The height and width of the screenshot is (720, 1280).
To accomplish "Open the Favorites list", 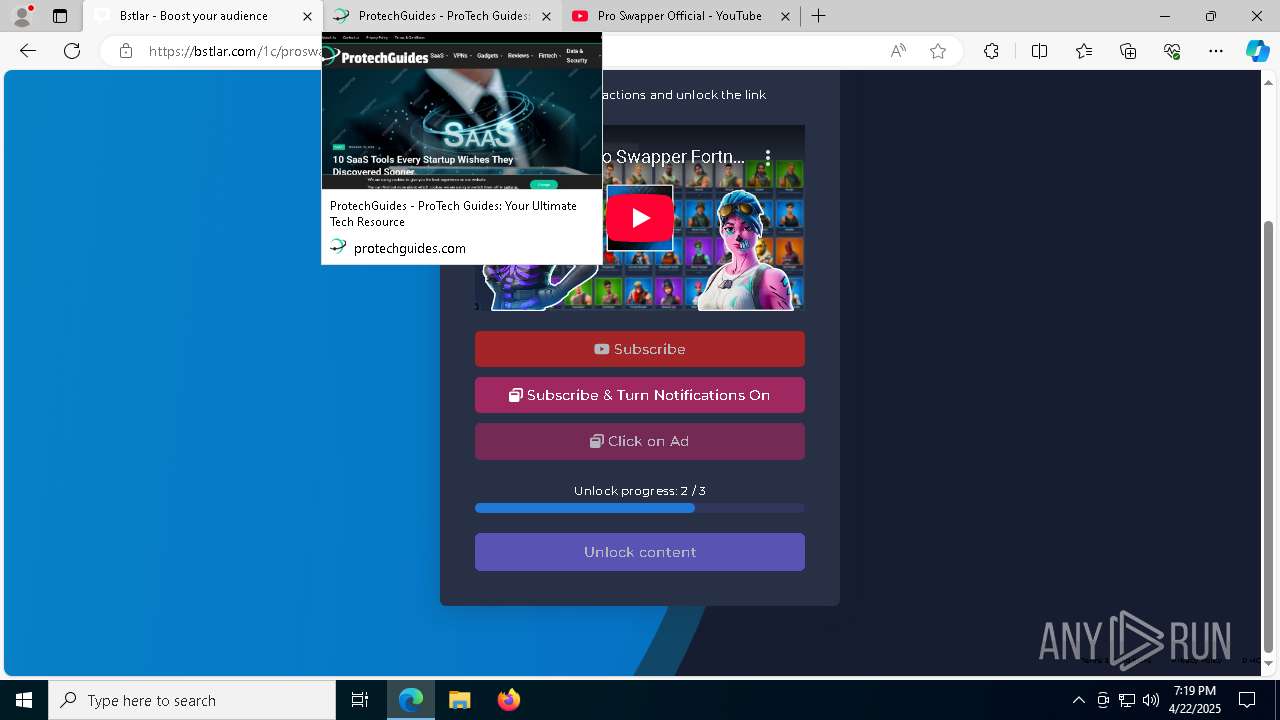I will [x=1084, y=51].
